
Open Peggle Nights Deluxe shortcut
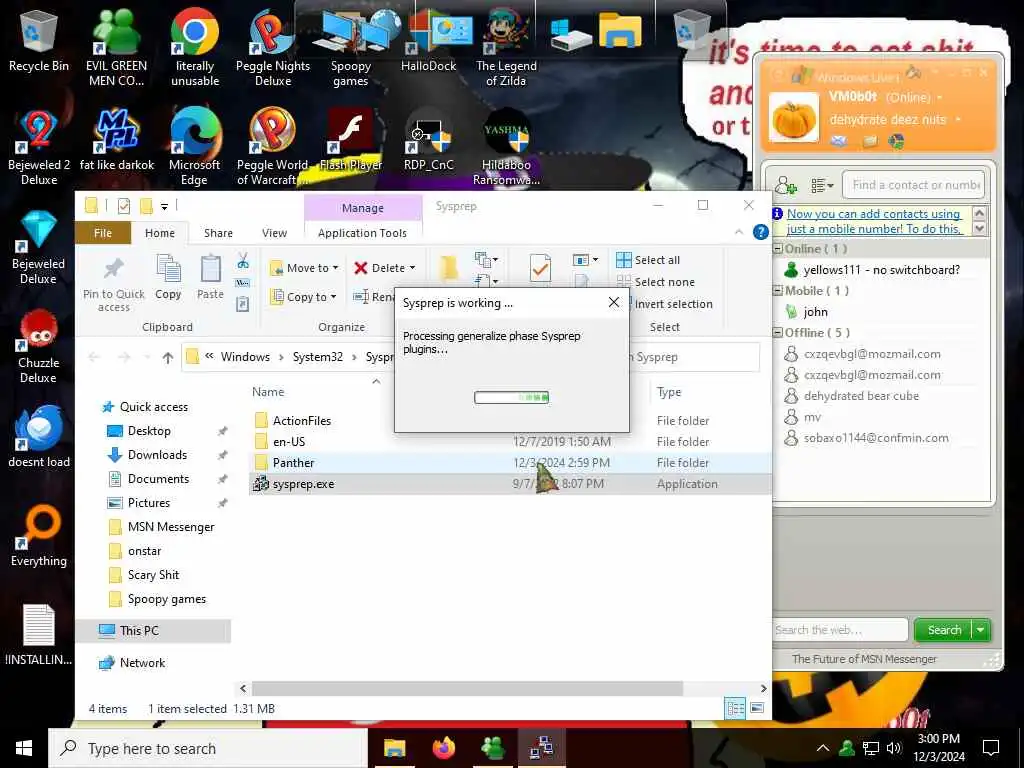pyautogui.click(x=273, y=49)
